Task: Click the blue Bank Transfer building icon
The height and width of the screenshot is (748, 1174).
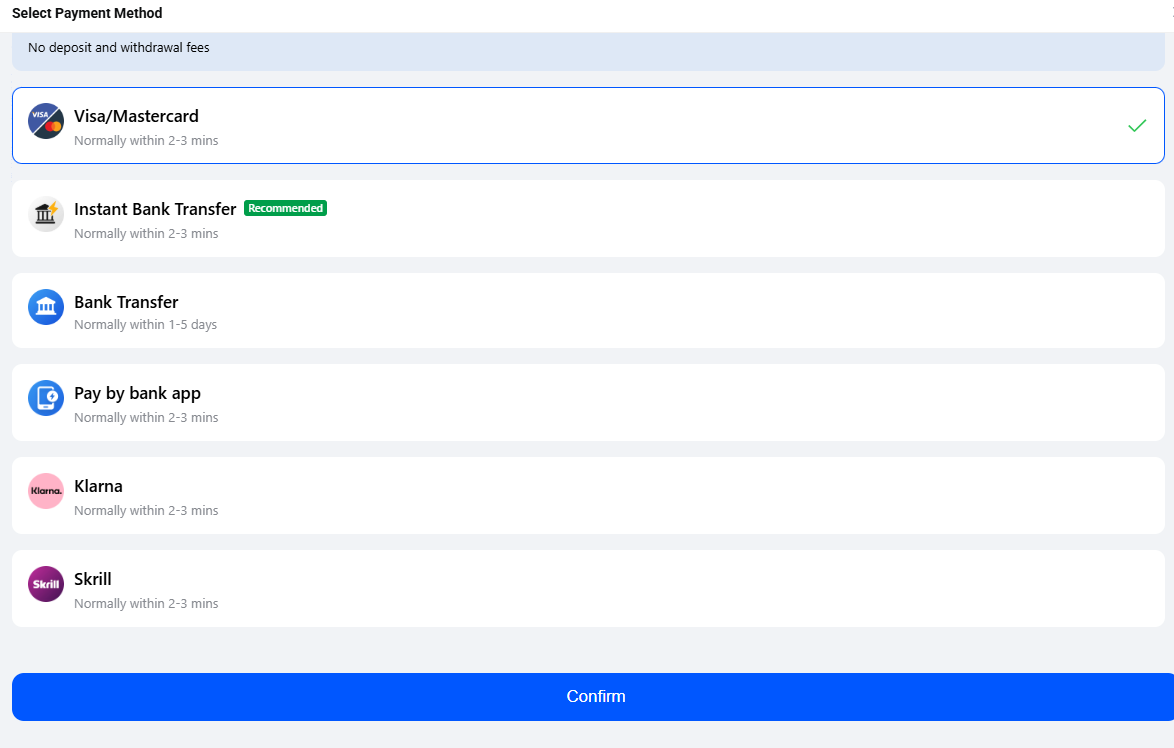Action: tap(46, 307)
